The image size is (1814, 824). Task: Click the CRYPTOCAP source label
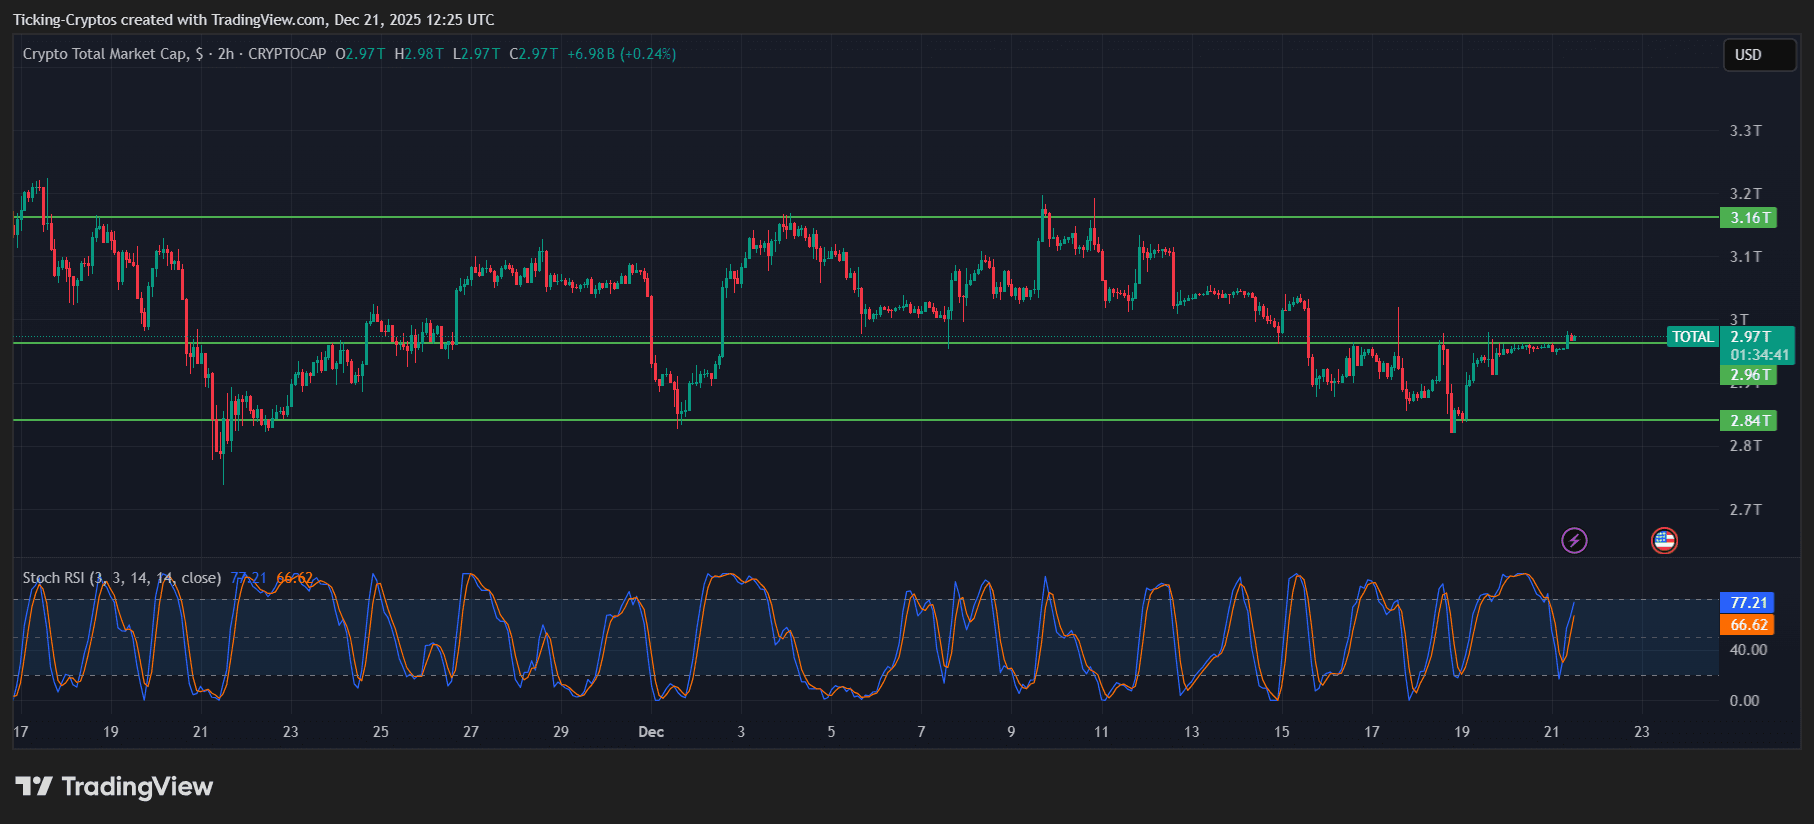[x=287, y=54]
